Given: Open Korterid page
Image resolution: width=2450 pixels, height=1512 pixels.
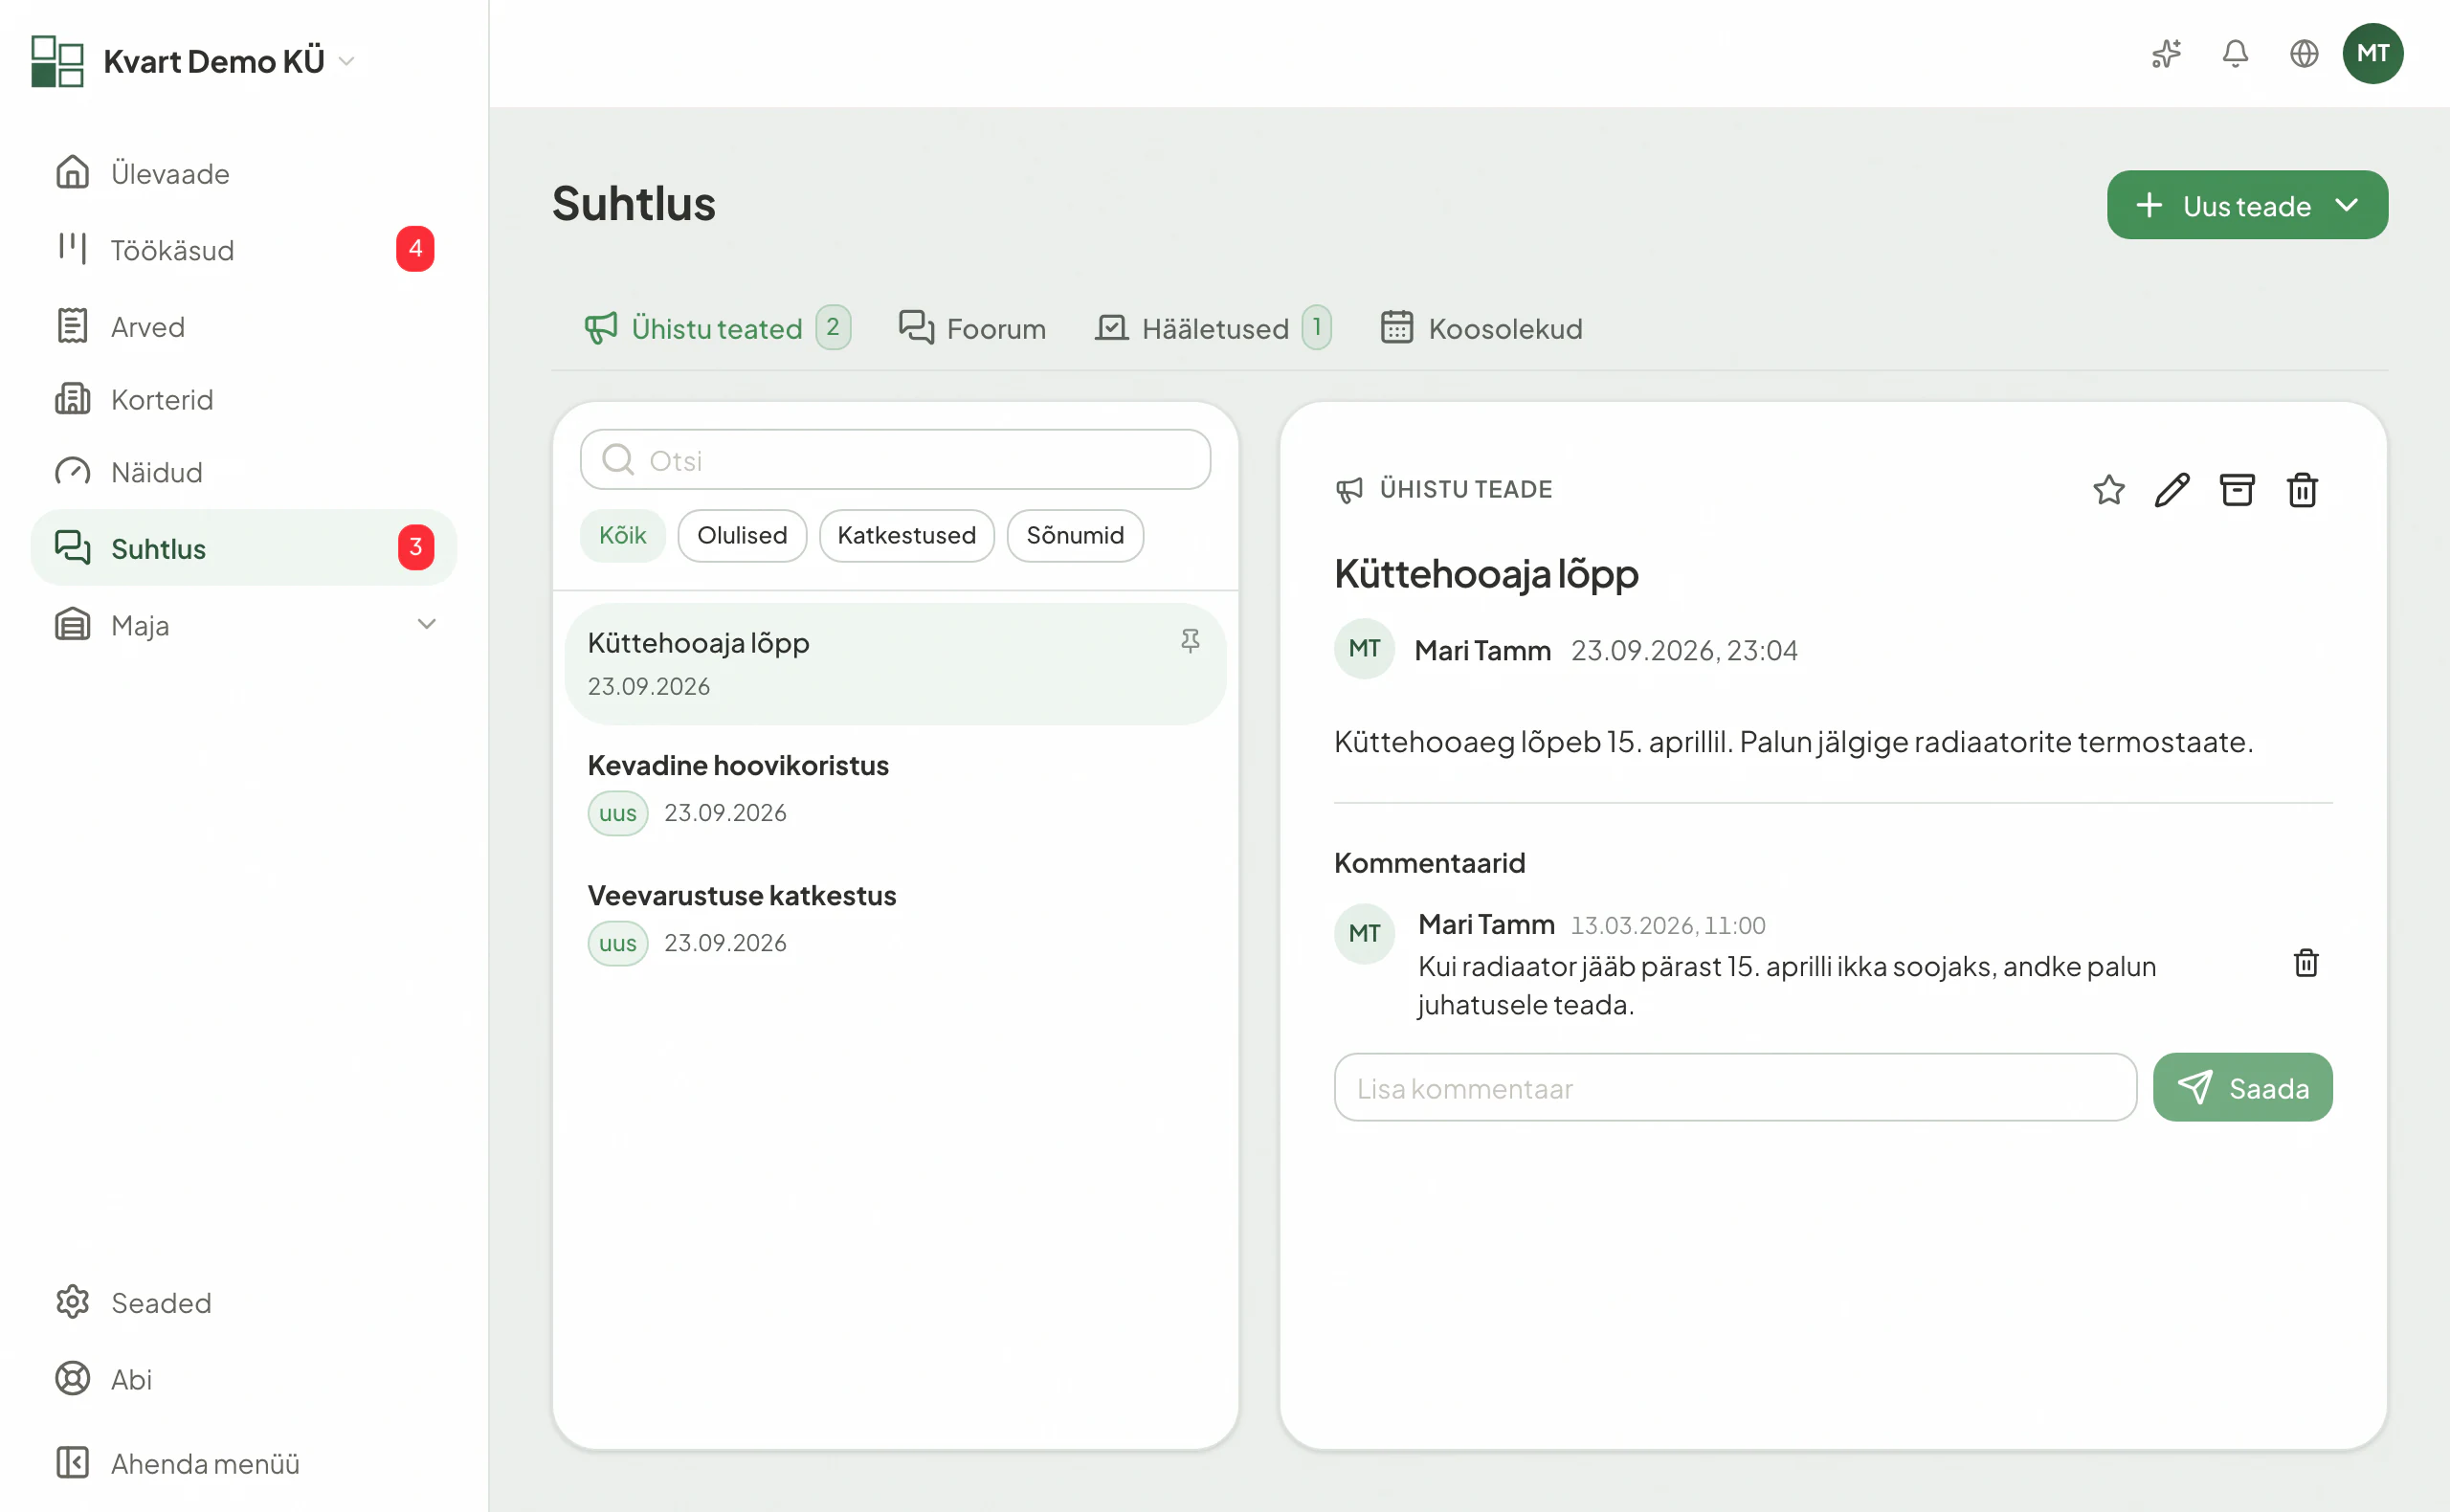Looking at the screenshot, I should [x=244, y=399].
